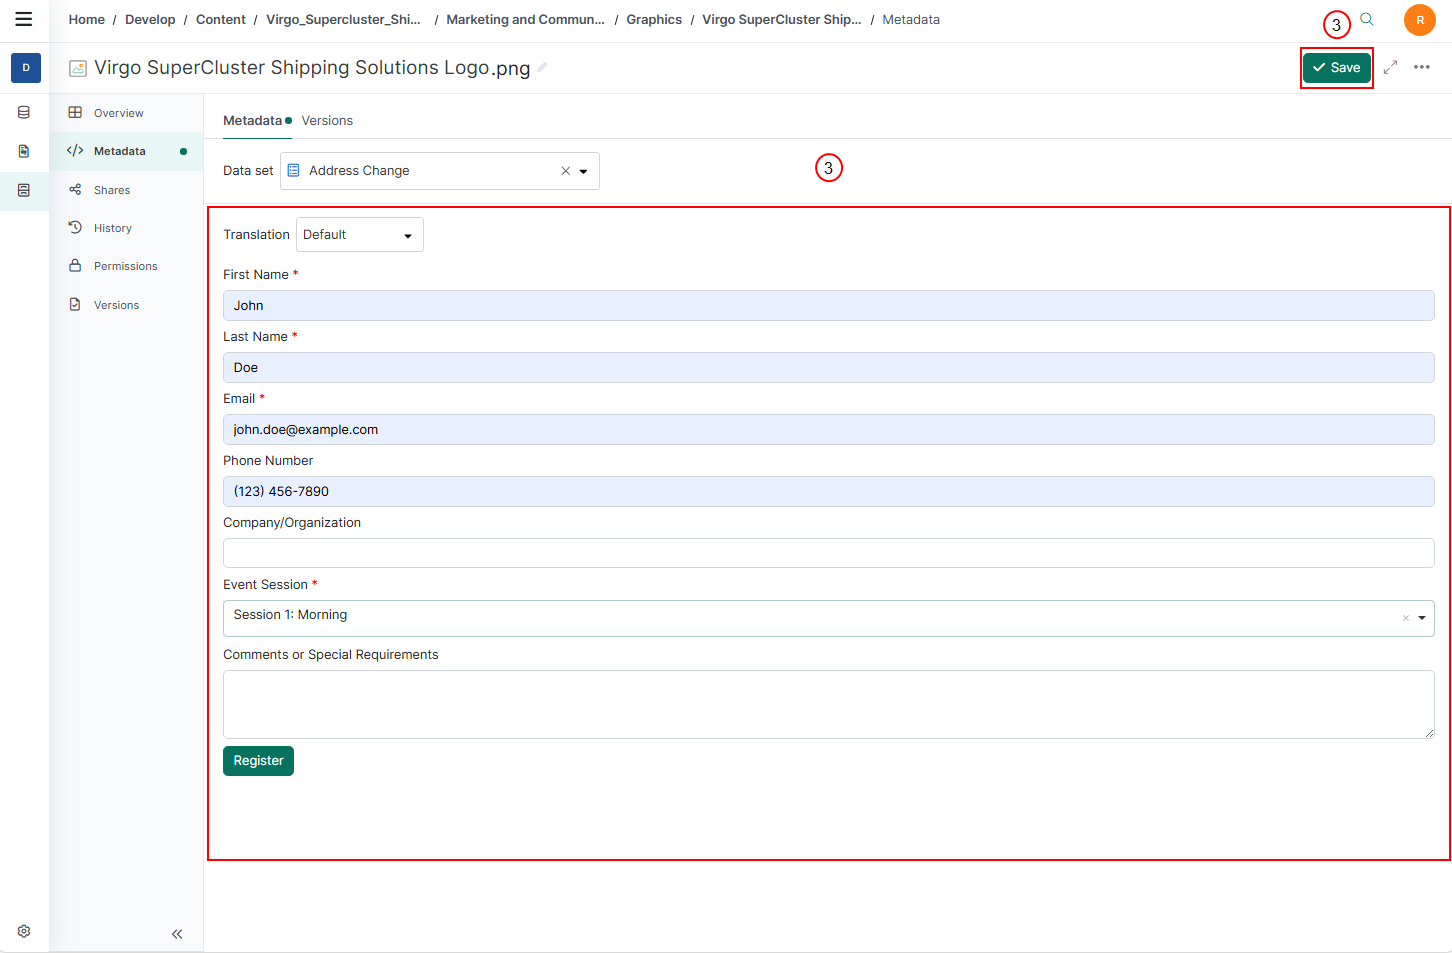Screen dimensions: 1452x953
Task: Click the Save button
Action: (1336, 68)
